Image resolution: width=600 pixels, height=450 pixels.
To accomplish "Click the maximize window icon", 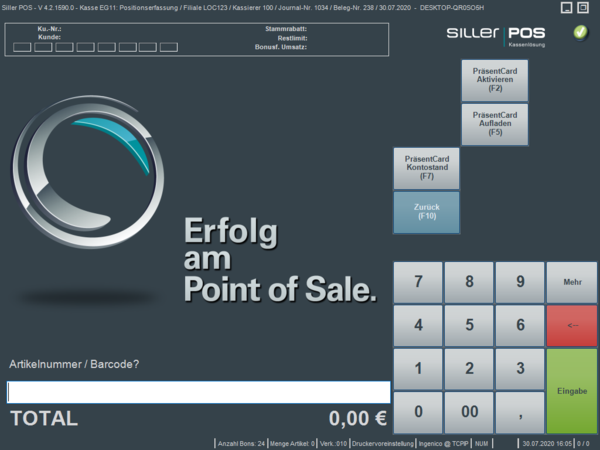I will [587, 8].
